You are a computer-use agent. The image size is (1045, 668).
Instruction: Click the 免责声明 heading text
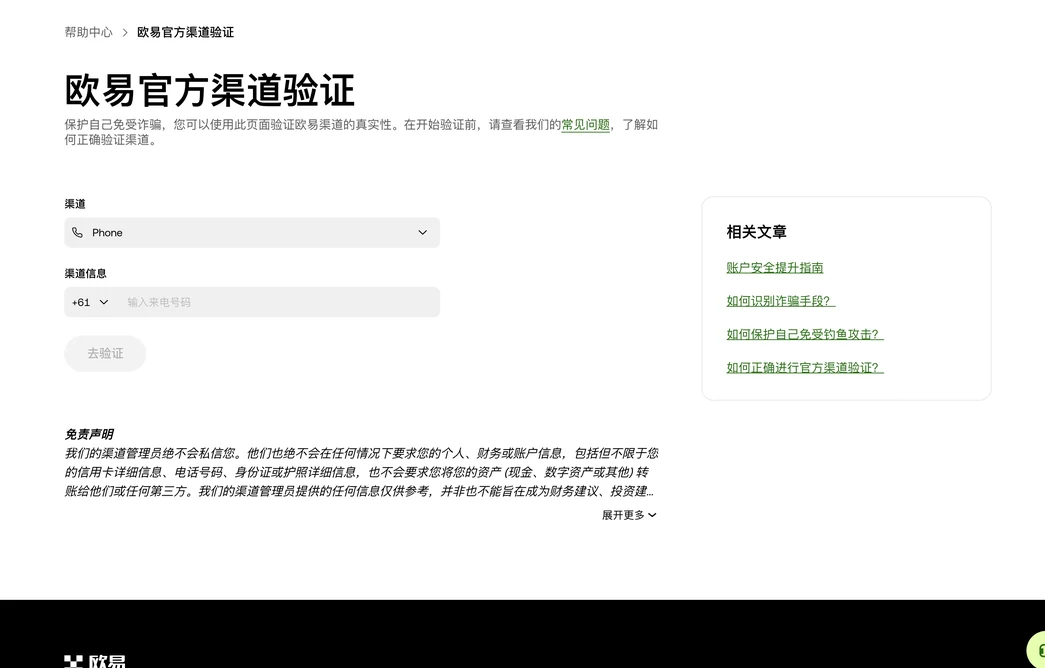tap(89, 434)
